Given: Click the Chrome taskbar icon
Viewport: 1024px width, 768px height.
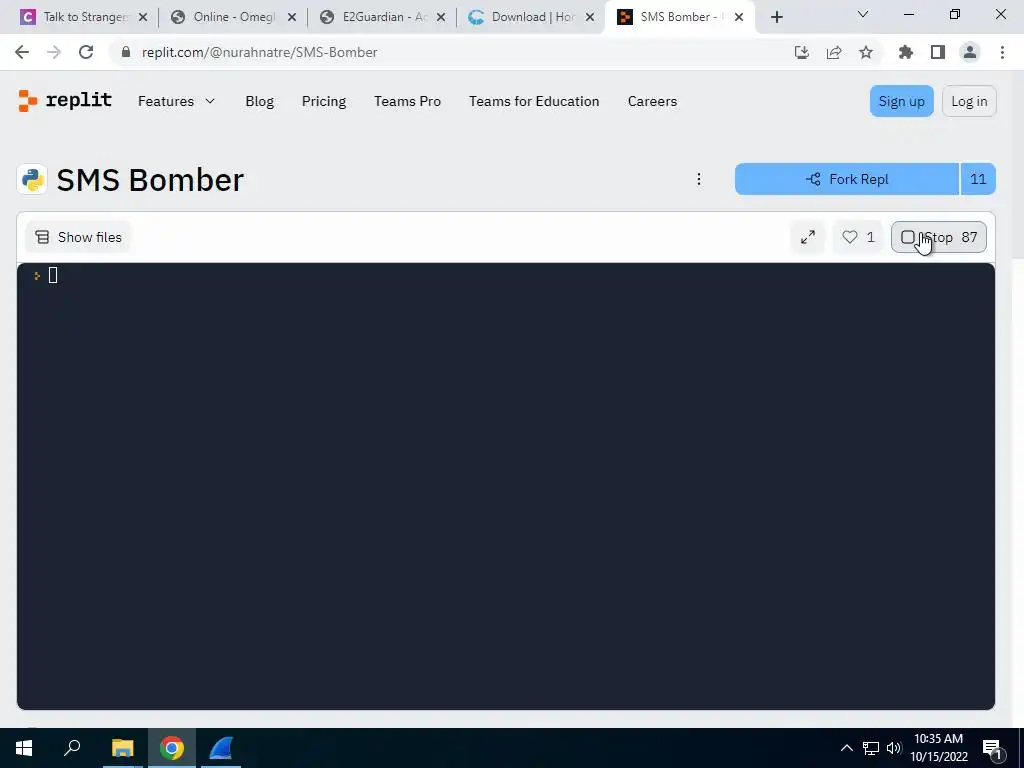Looking at the screenshot, I should coord(172,748).
